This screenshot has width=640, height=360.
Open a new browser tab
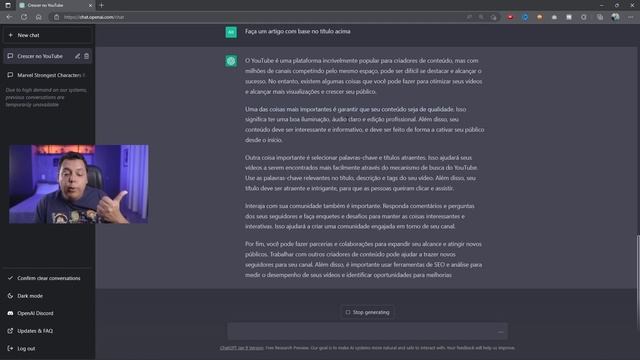tap(101, 5)
